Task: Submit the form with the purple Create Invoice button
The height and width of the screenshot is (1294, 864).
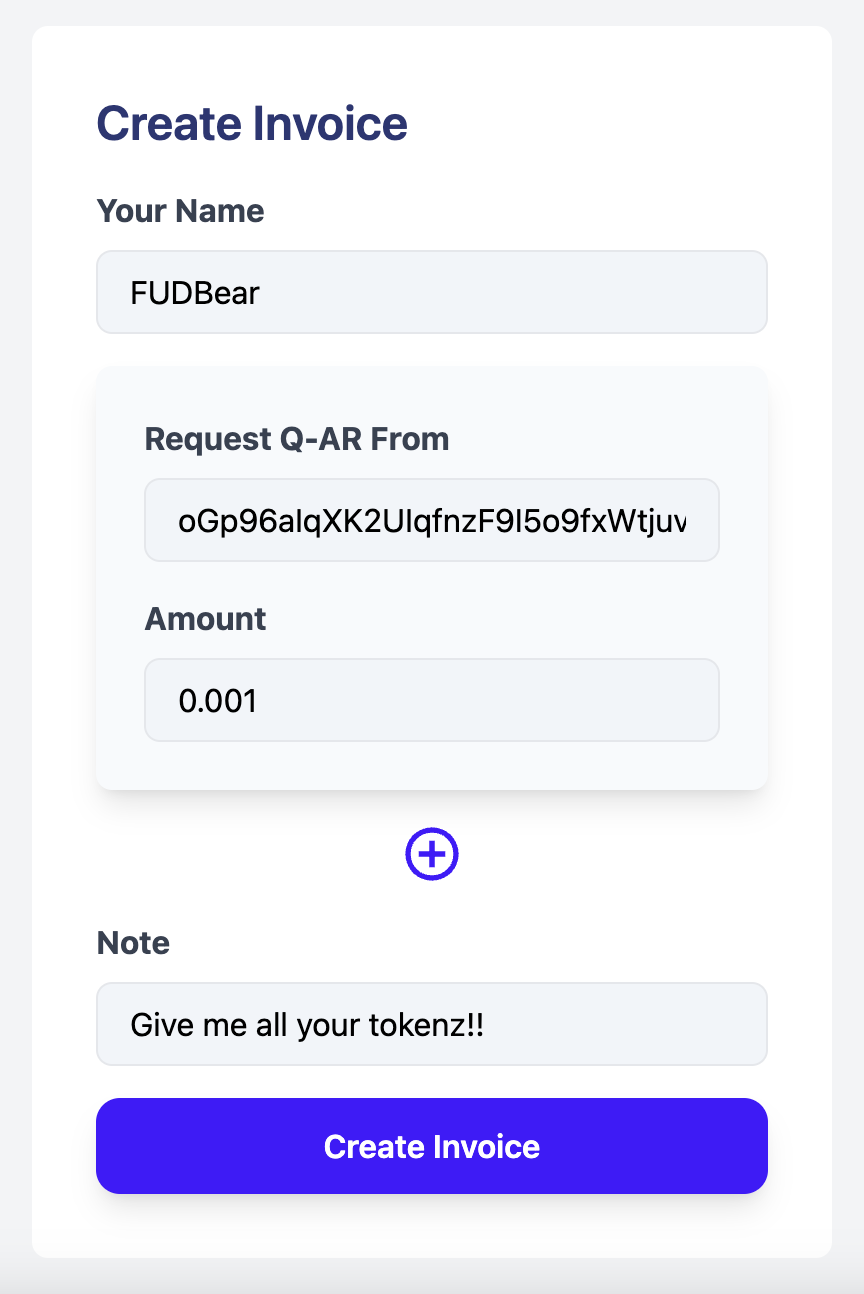Action: [432, 1146]
